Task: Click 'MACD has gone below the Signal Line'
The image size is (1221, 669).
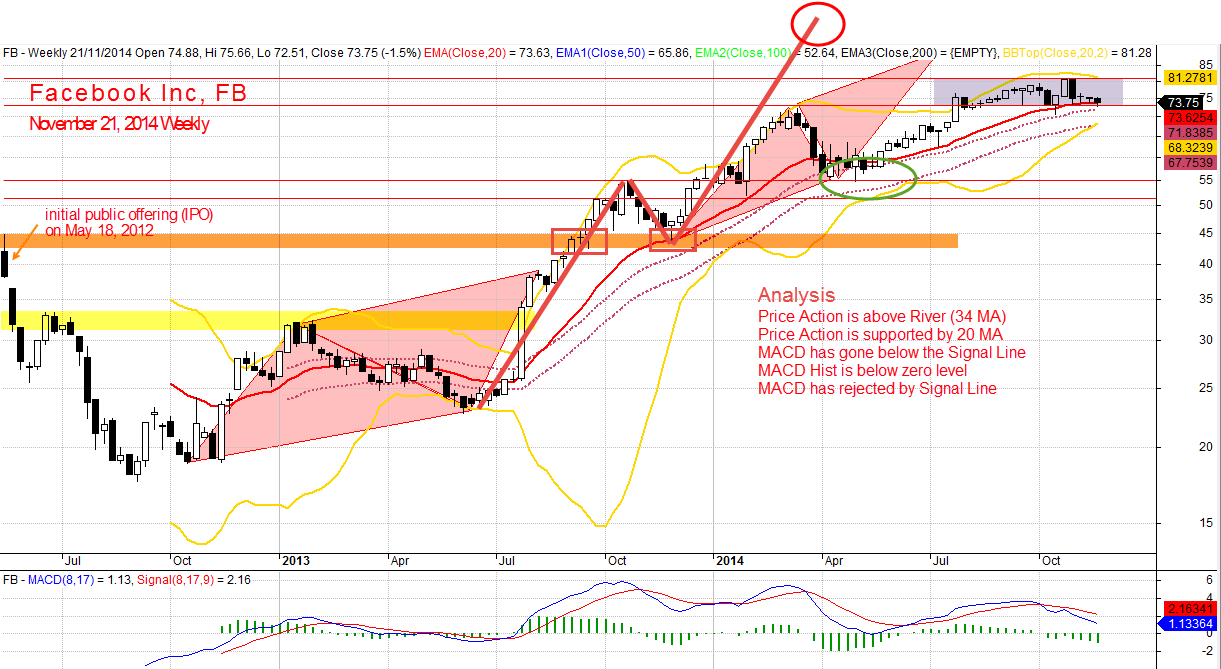Action: pyautogui.click(x=892, y=352)
